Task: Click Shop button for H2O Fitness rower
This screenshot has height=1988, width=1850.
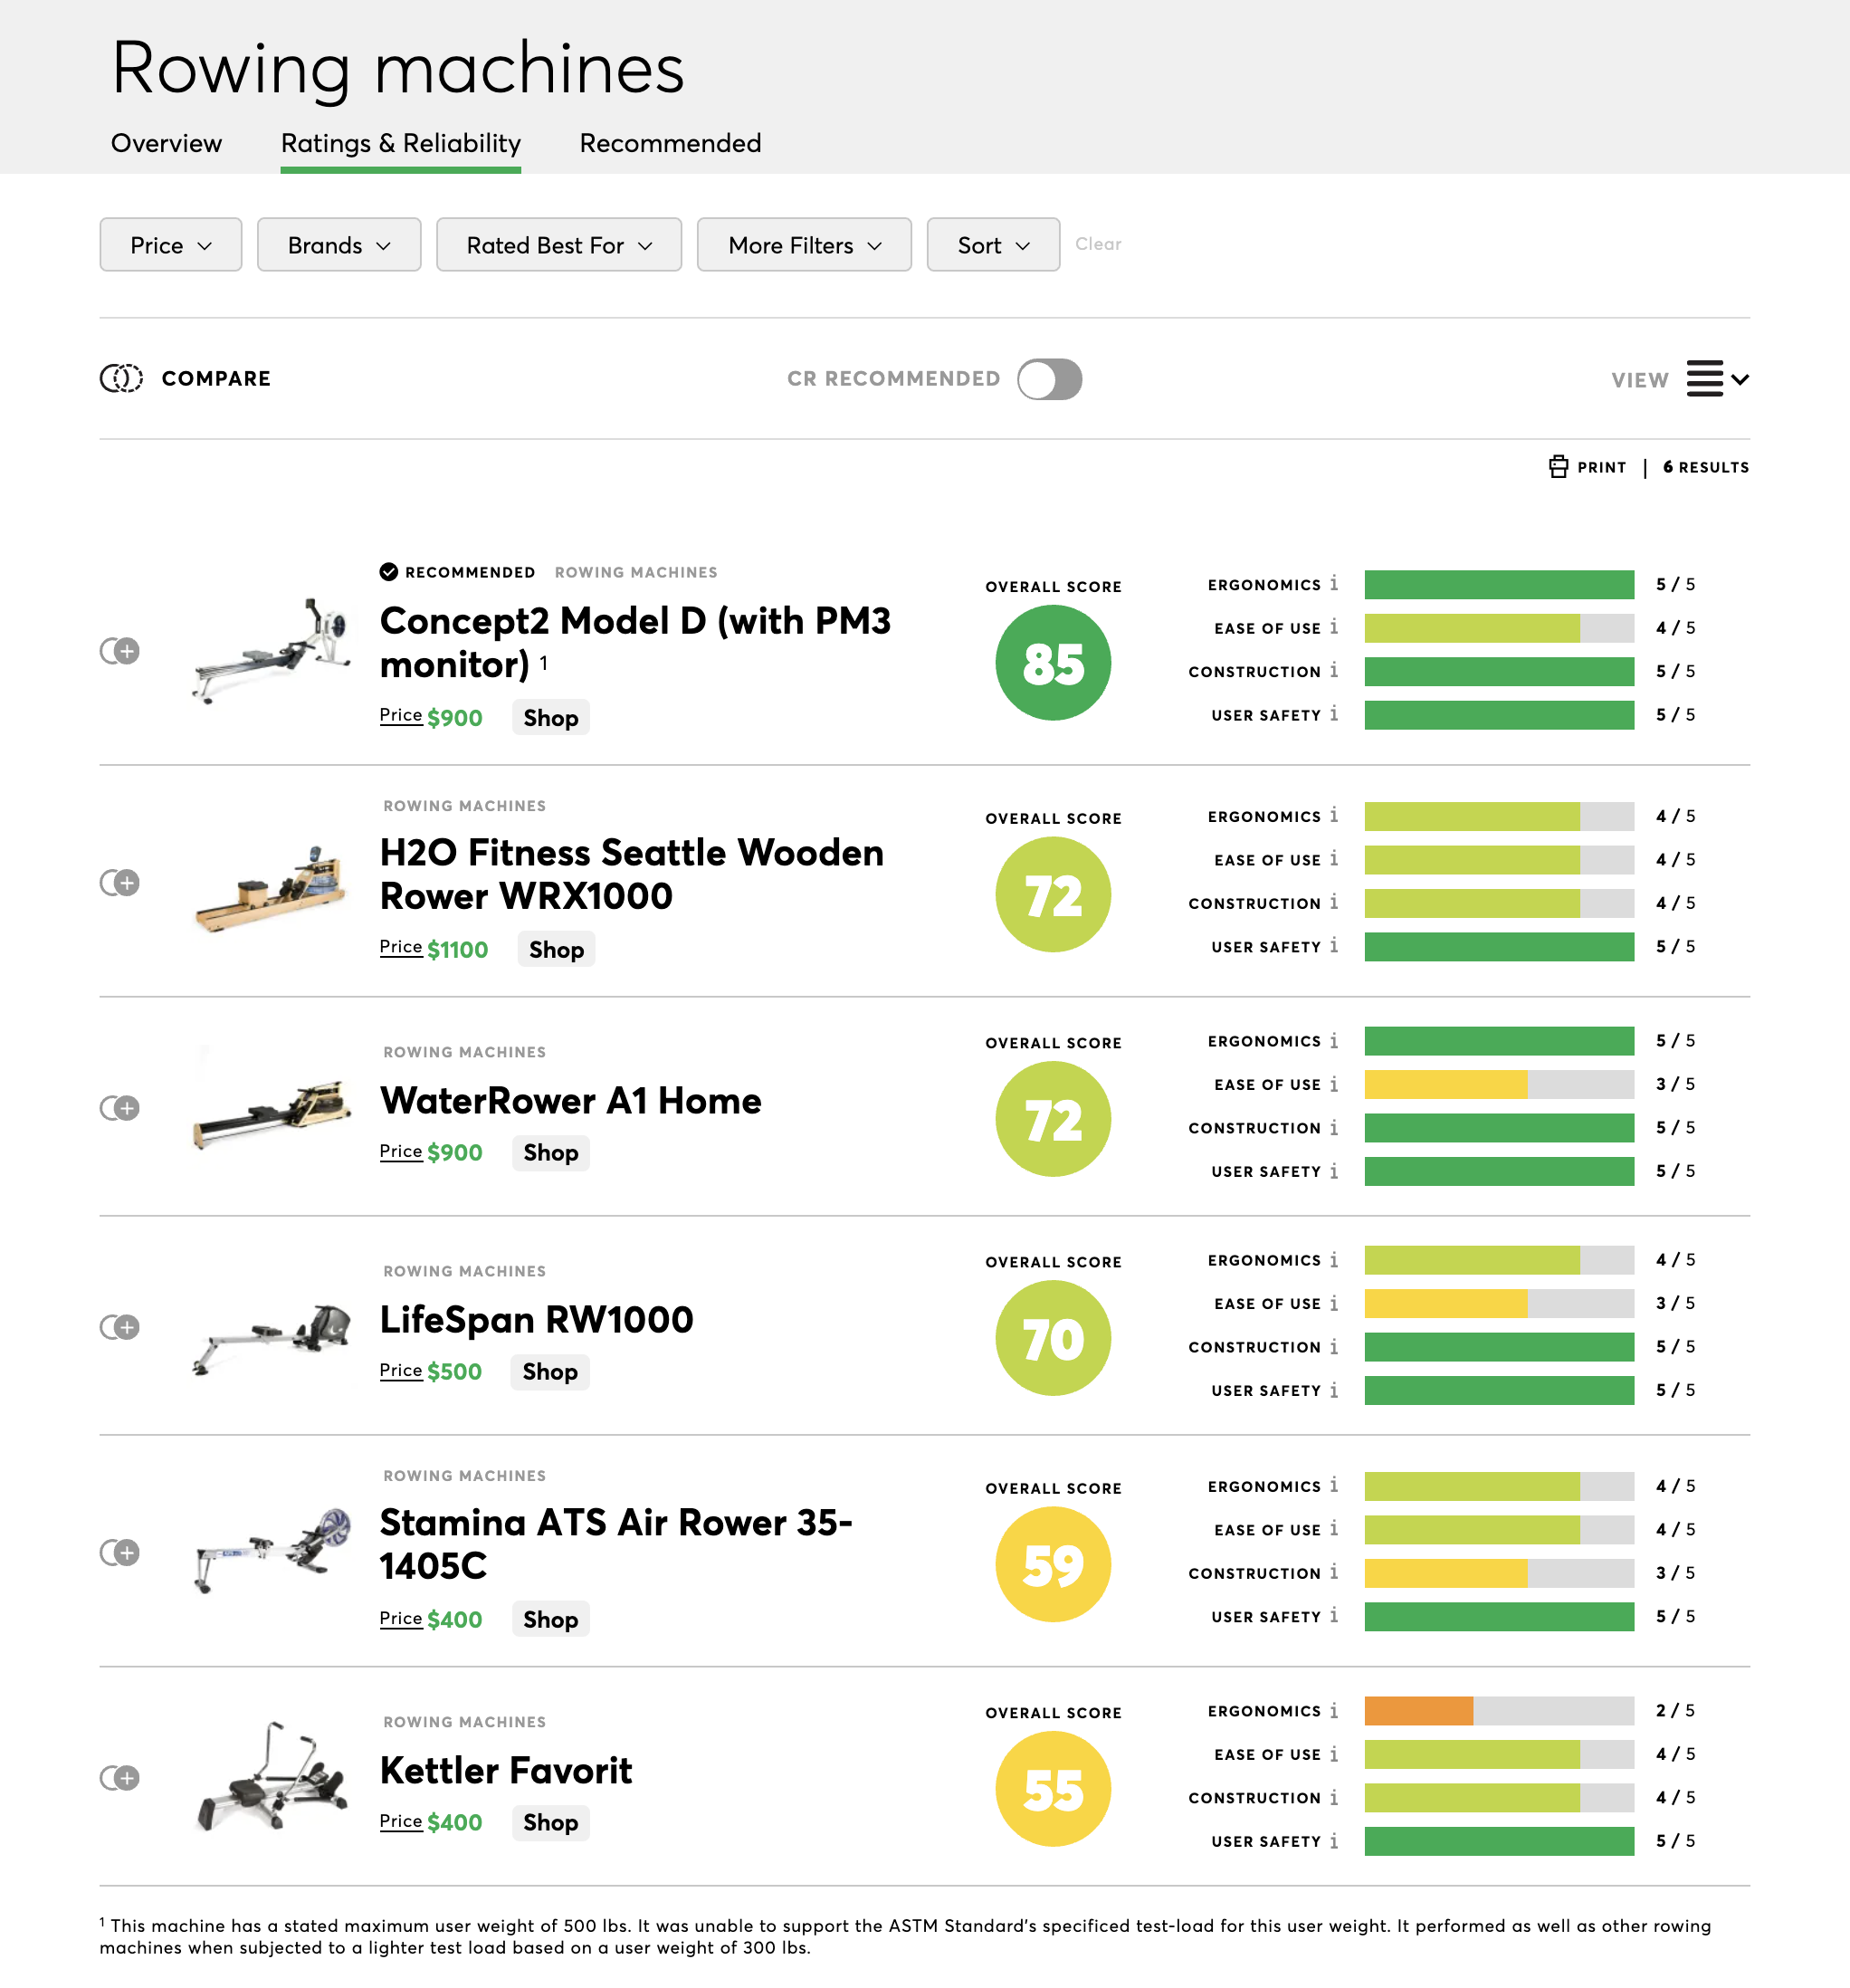Action: point(556,949)
